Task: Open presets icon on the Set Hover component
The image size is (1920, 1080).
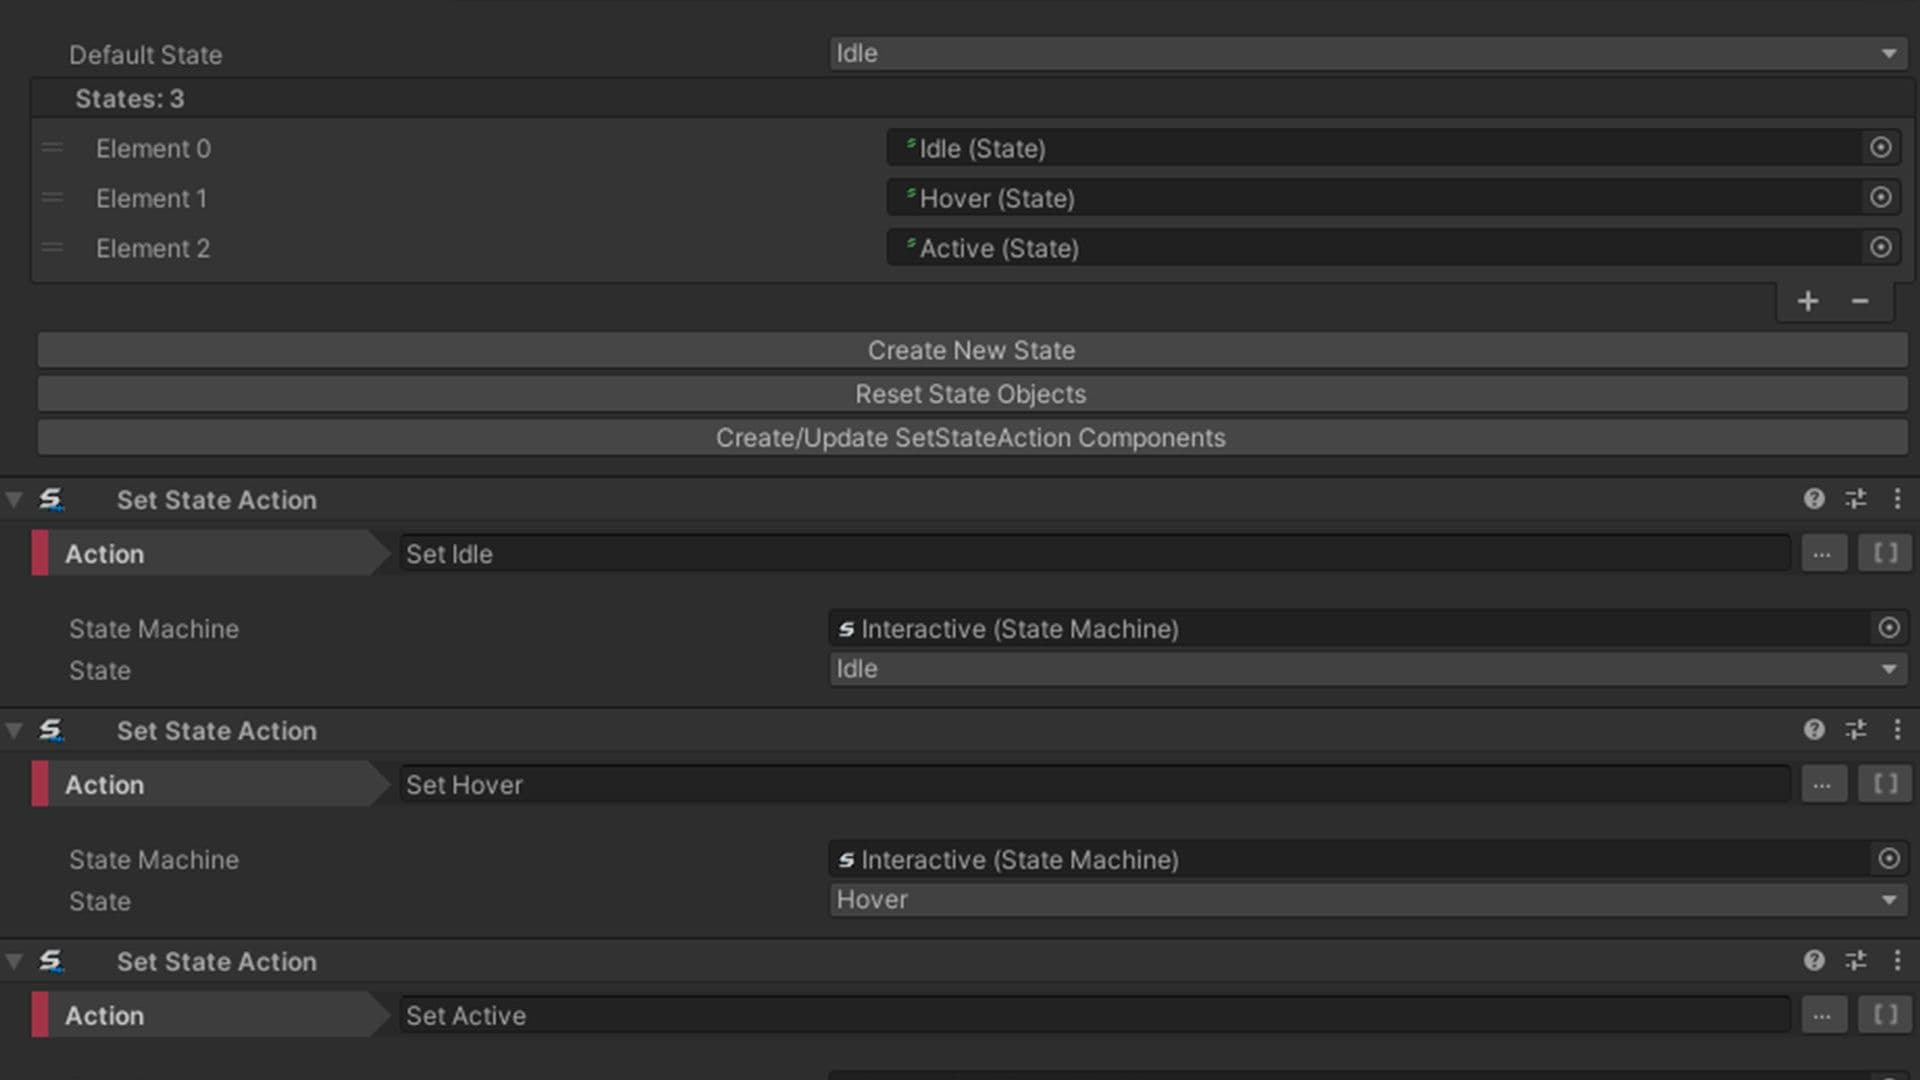Action: 1856,730
